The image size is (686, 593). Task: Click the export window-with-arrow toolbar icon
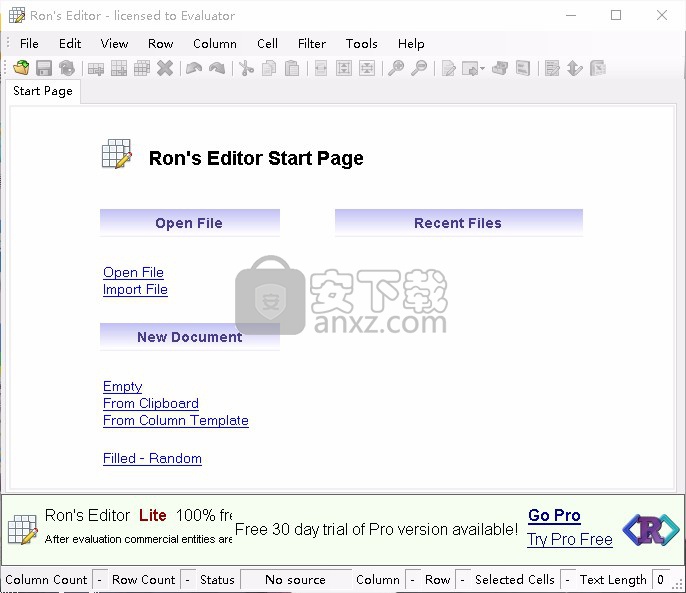point(470,68)
